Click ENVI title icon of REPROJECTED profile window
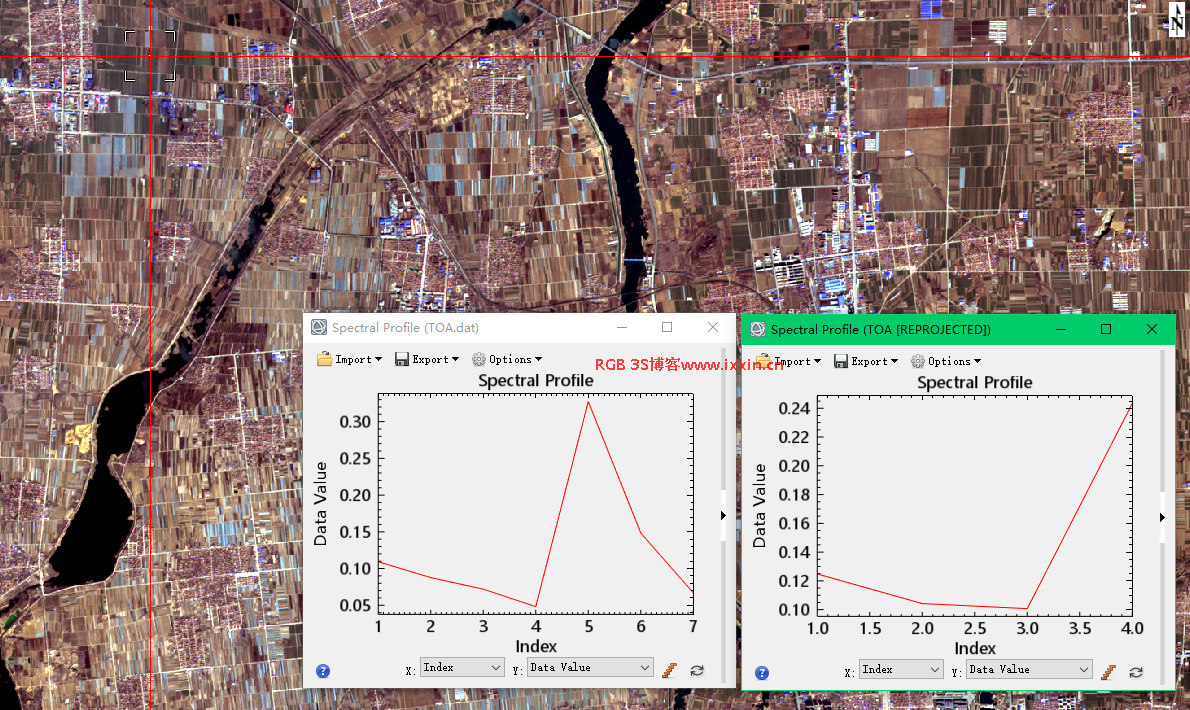1190x710 pixels. coord(757,329)
